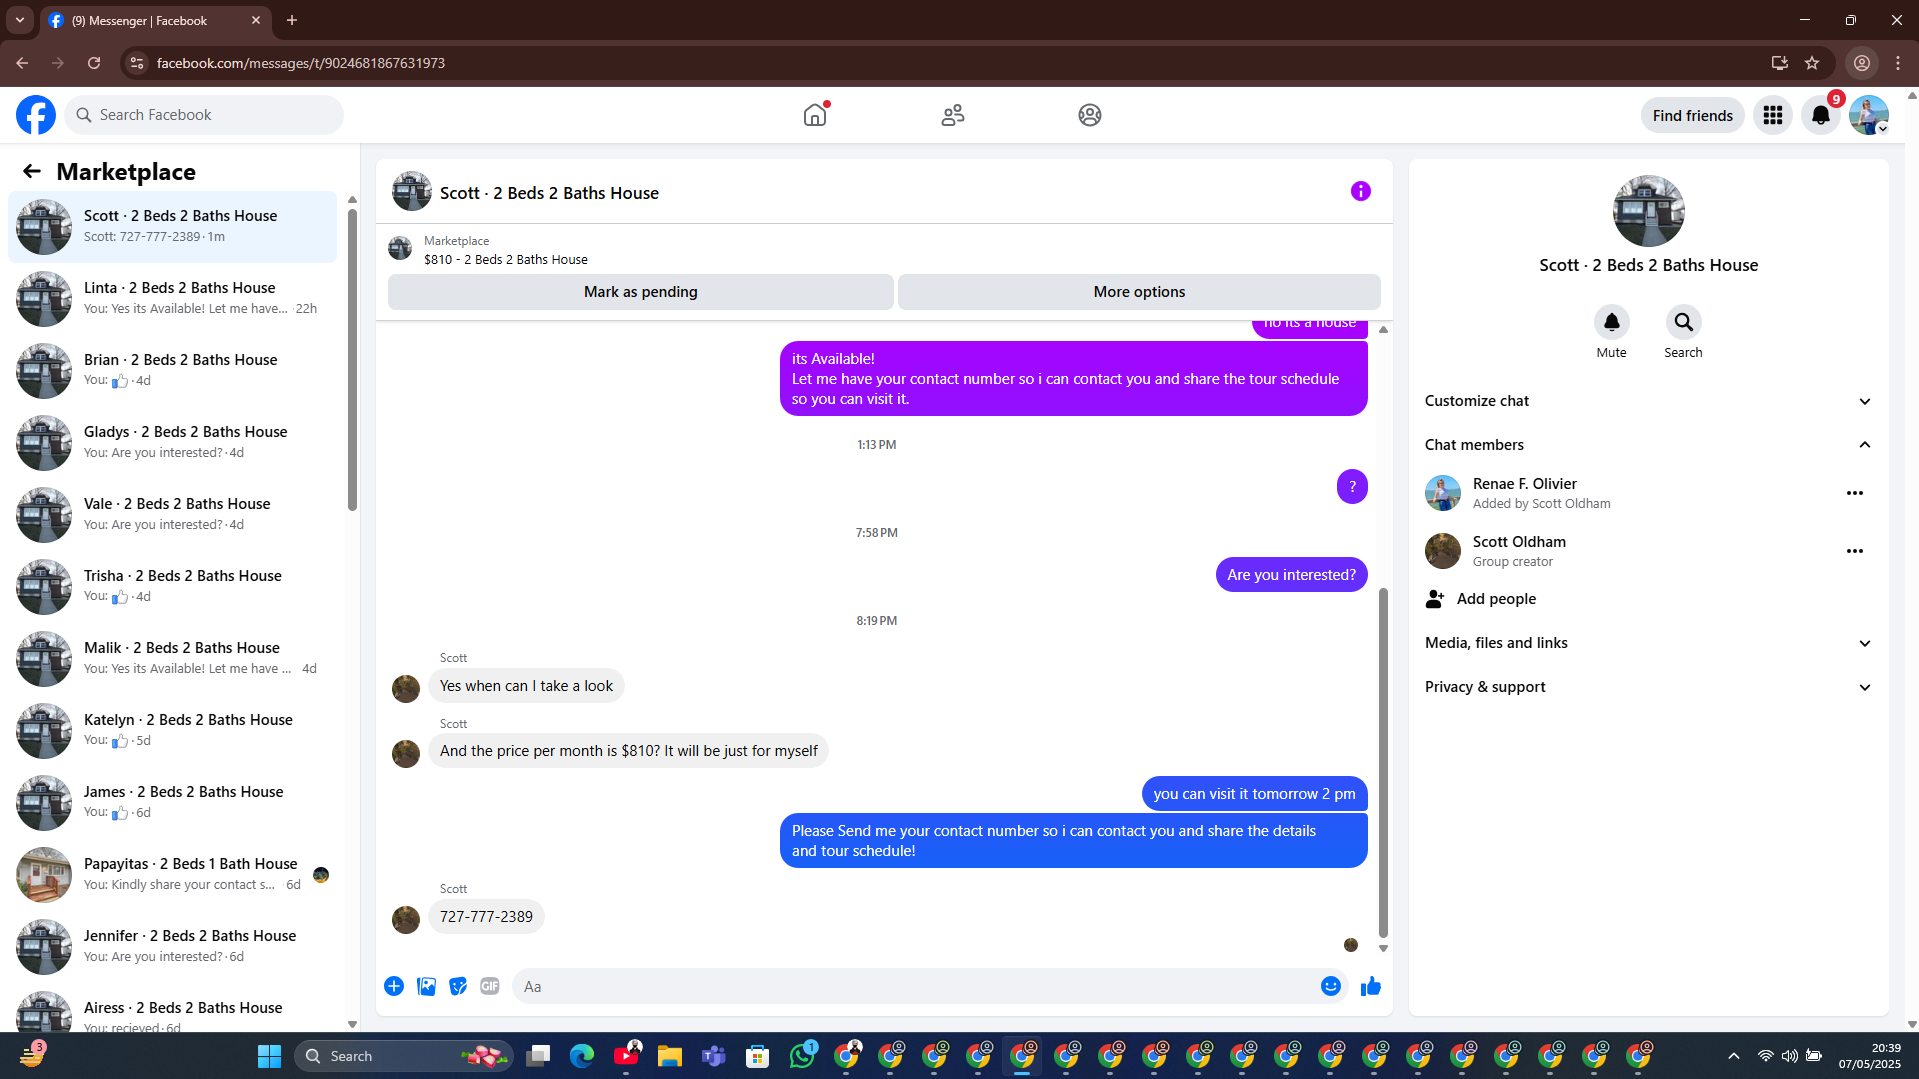The width and height of the screenshot is (1919, 1079).
Task: Mute the conversation with bell icon
Action: [x=1612, y=322]
